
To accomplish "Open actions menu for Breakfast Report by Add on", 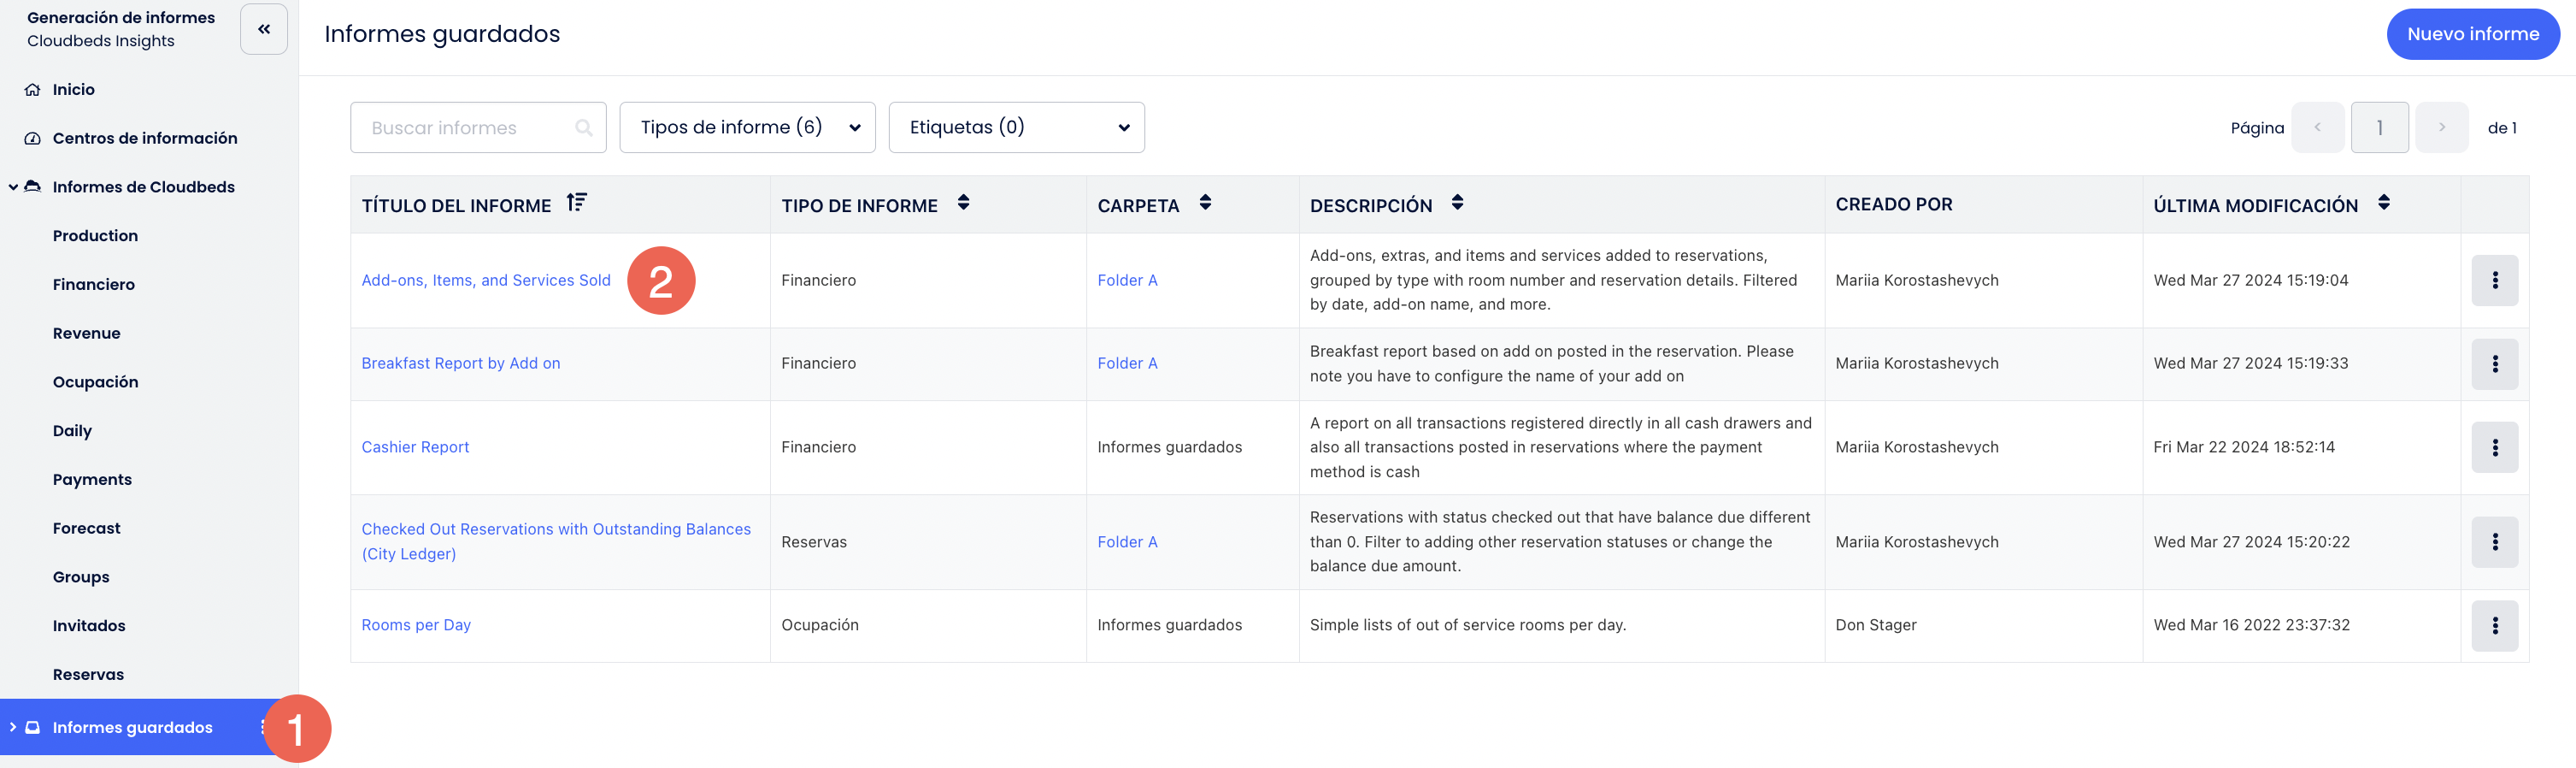I will click(x=2494, y=364).
